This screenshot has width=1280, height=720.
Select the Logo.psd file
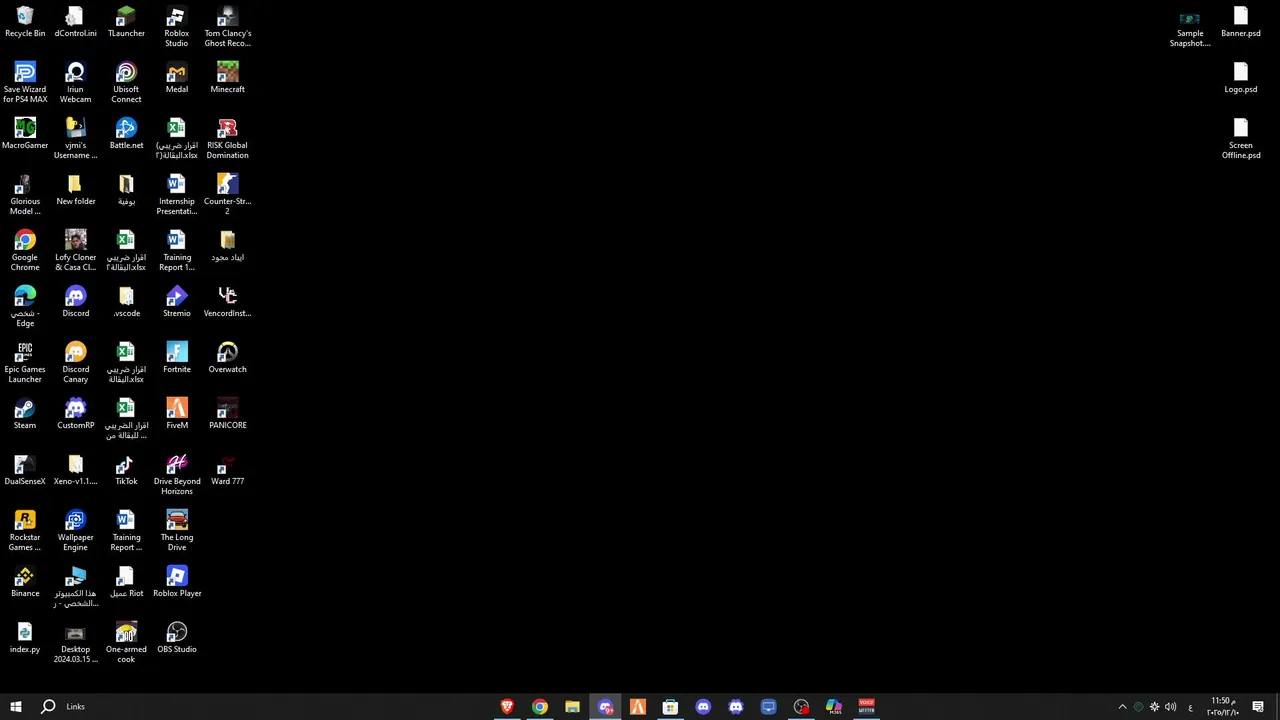click(1241, 79)
